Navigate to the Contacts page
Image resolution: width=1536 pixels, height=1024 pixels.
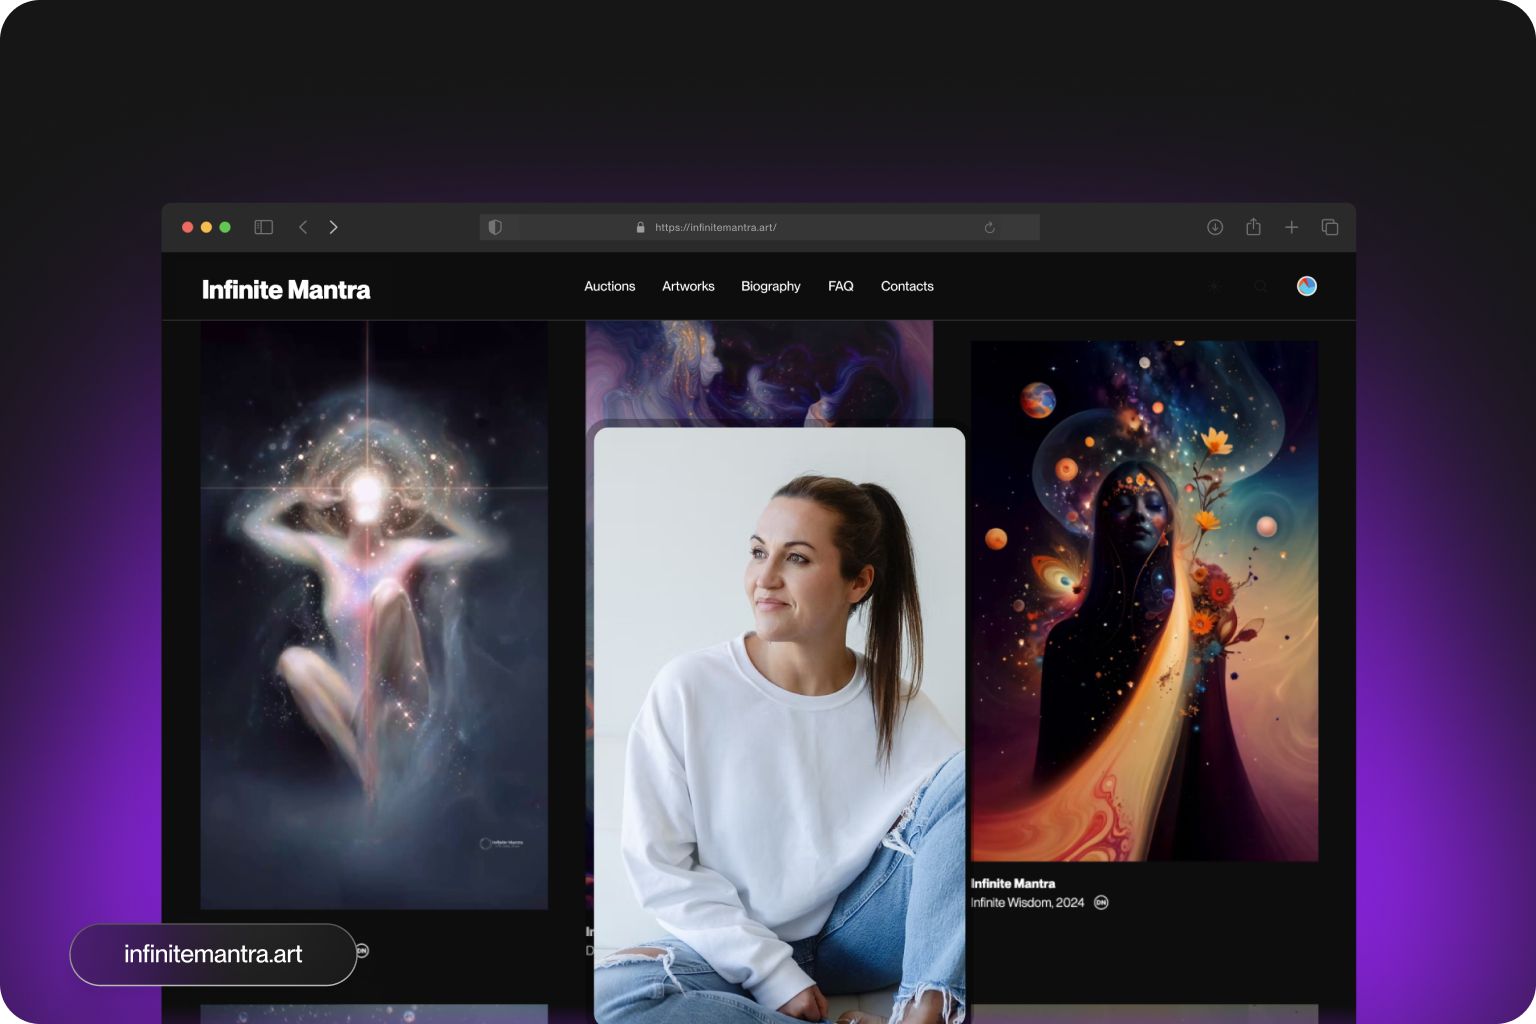pos(907,286)
